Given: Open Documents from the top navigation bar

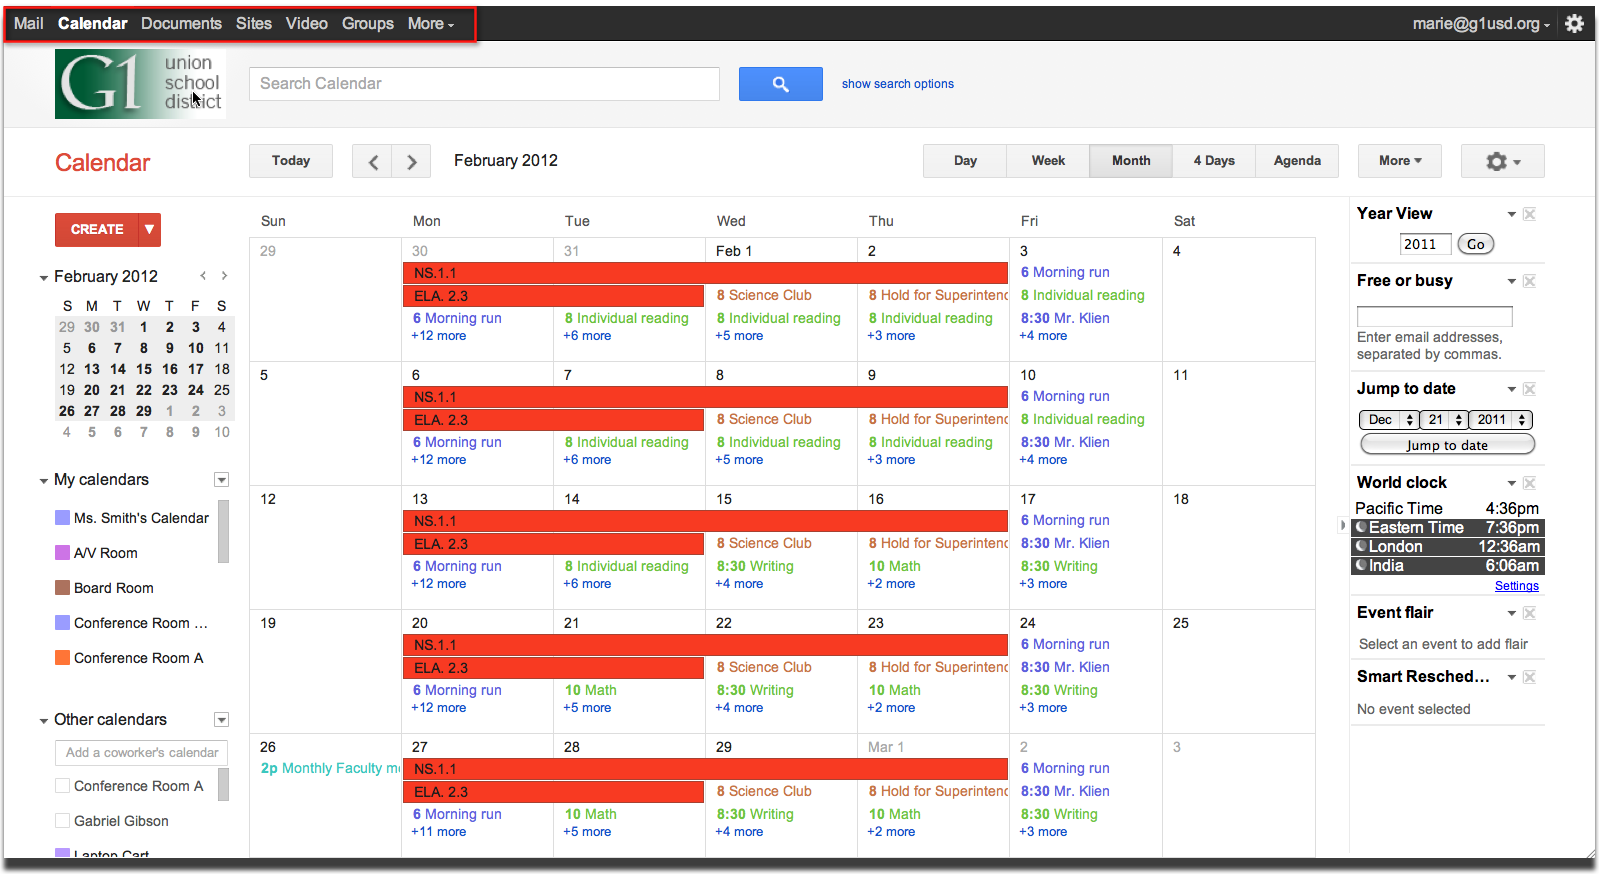Looking at the screenshot, I should click(x=181, y=24).
